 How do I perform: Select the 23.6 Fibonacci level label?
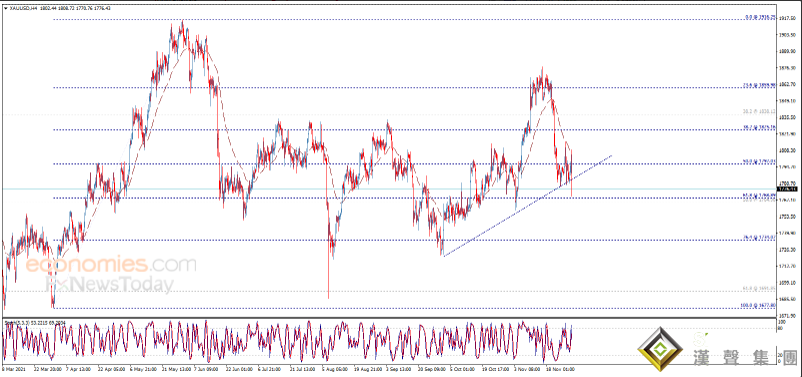[760, 85]
